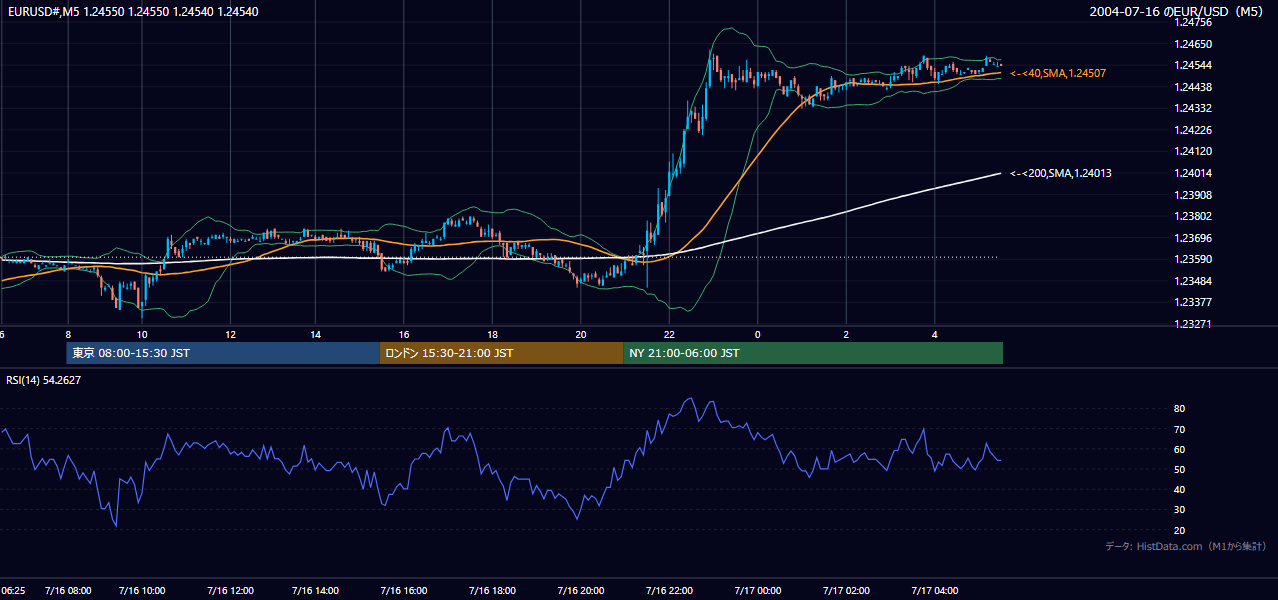Click the time label 7/16 12:00

point(229,591)
